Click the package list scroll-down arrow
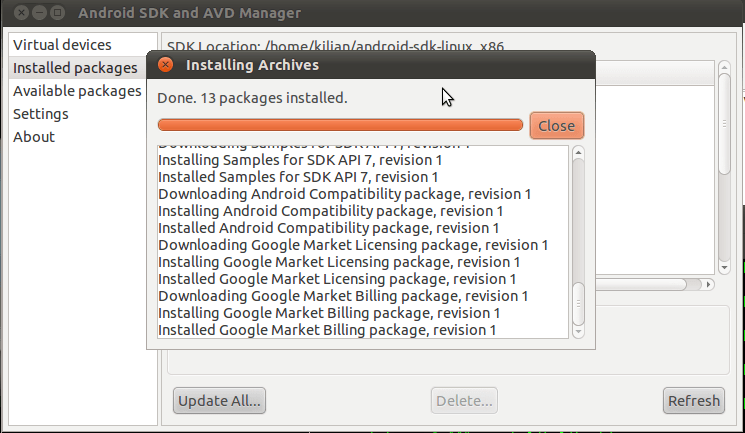The image size is (745, 433). click(724, 268)
